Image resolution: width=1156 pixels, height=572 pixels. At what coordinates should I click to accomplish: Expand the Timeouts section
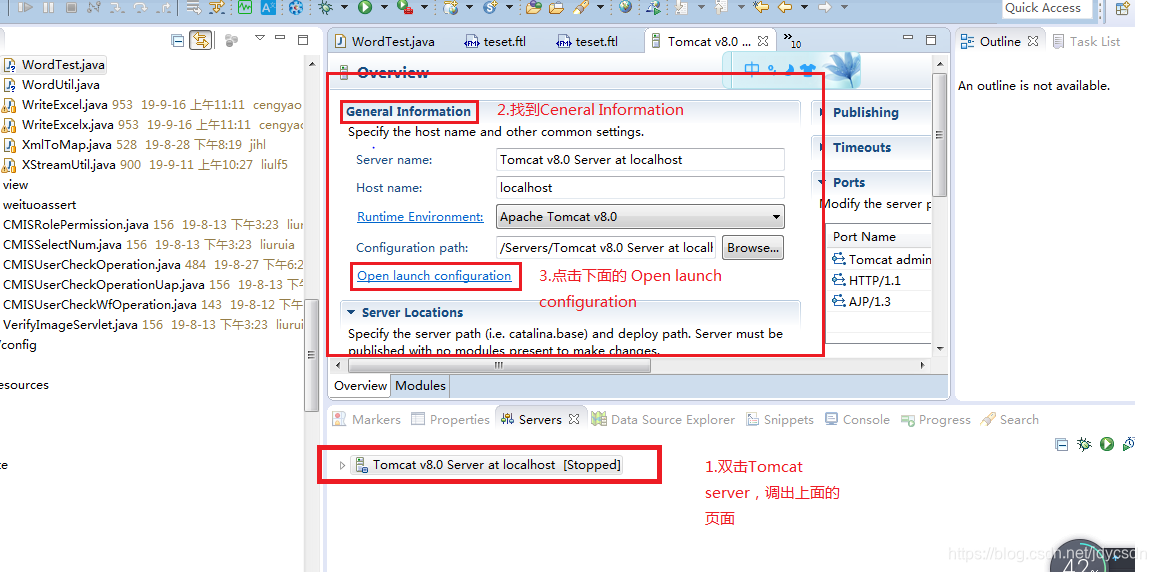pos(822,147)
